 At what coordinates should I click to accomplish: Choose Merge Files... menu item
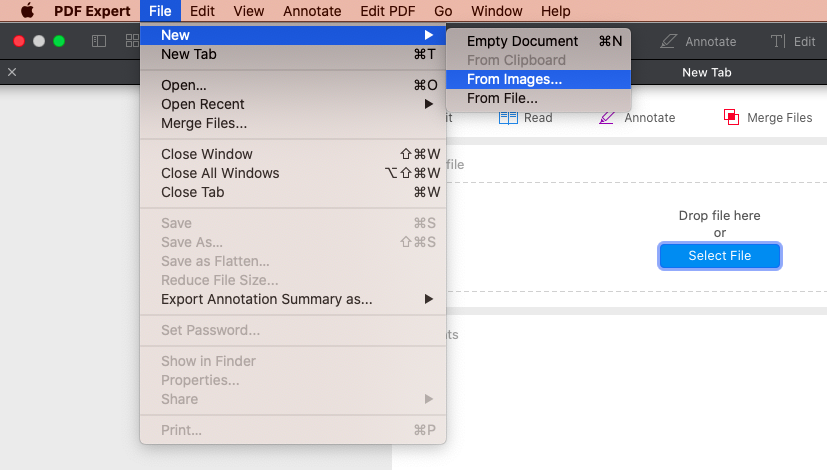(293, 123)
